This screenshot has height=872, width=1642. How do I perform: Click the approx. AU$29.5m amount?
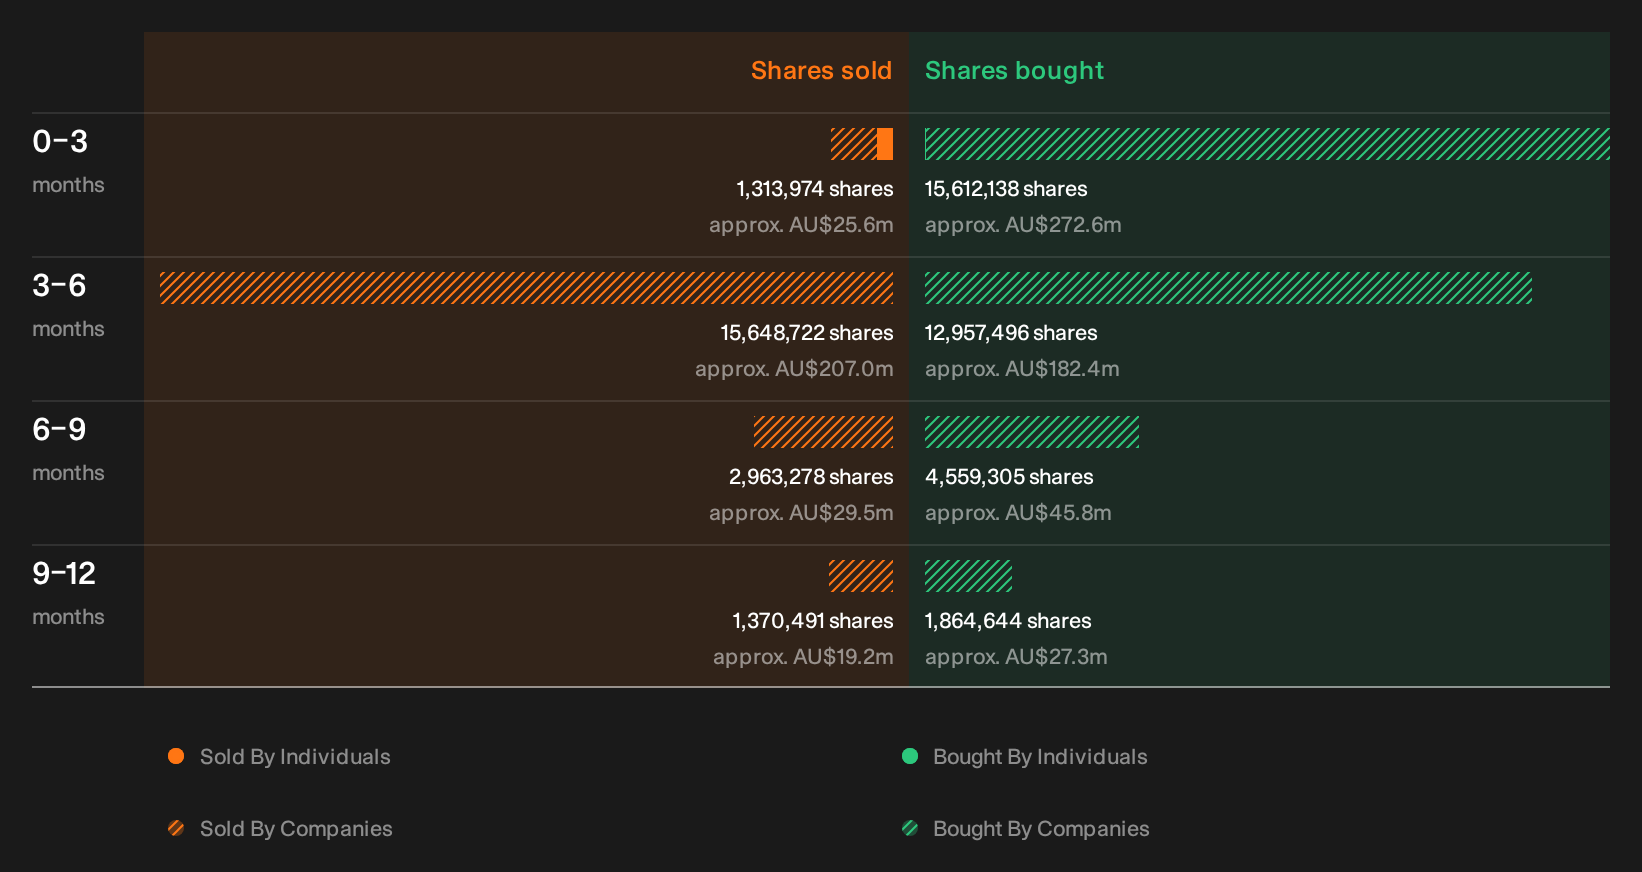[801, 513]
